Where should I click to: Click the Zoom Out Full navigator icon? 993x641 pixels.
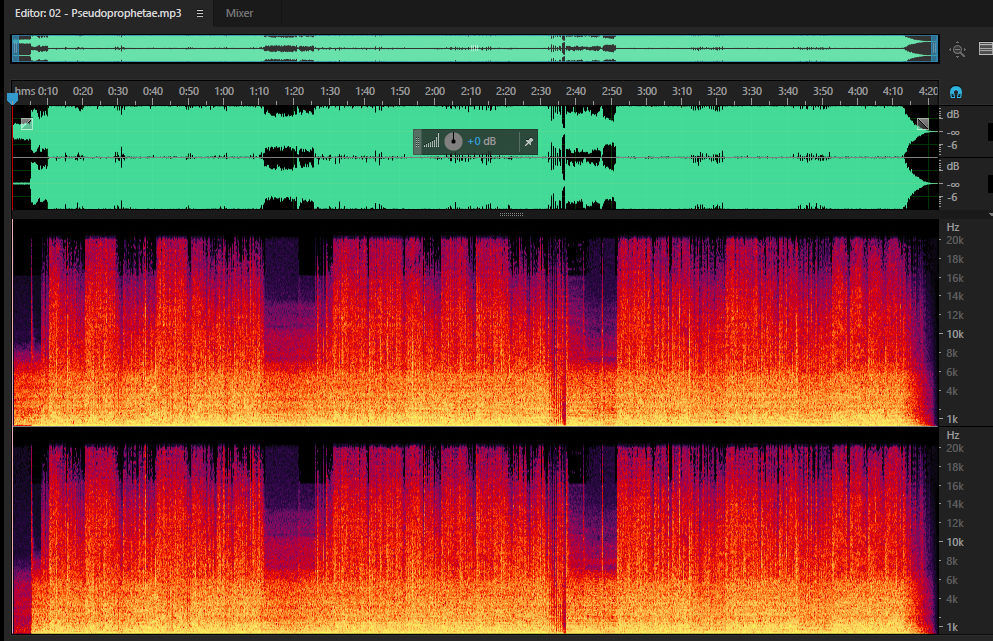point(958,49)
